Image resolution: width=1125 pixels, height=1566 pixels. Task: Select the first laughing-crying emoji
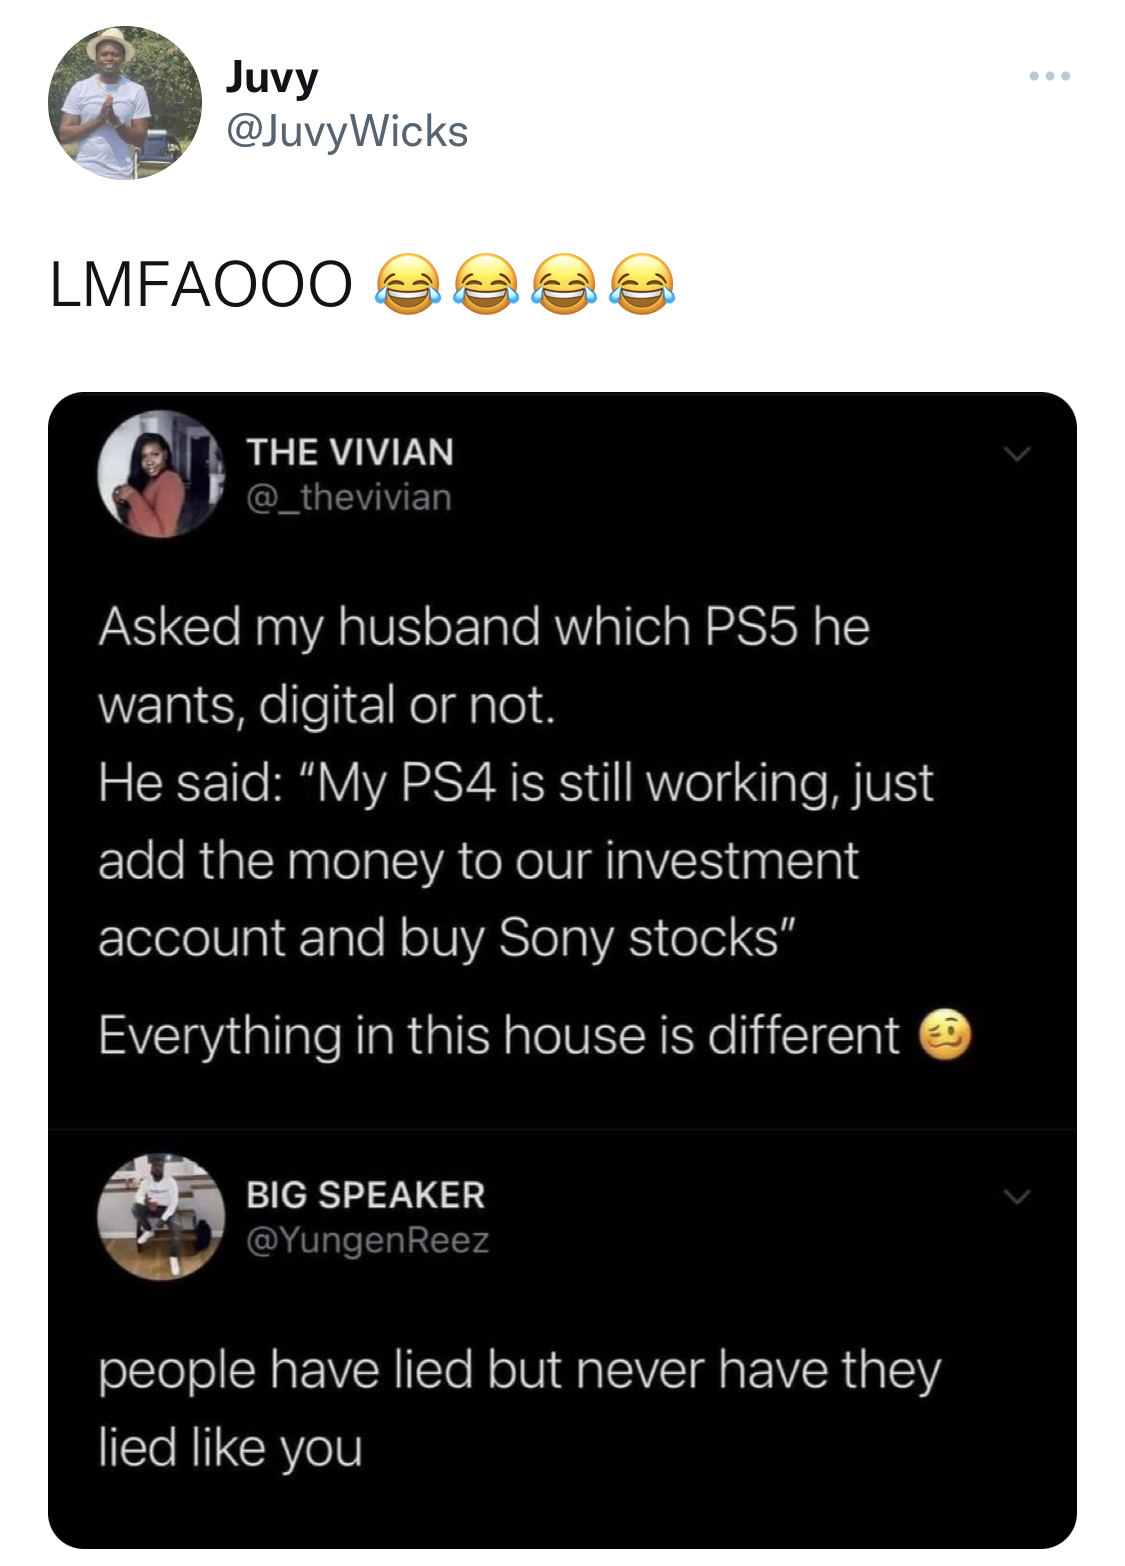tap(407, 284)
